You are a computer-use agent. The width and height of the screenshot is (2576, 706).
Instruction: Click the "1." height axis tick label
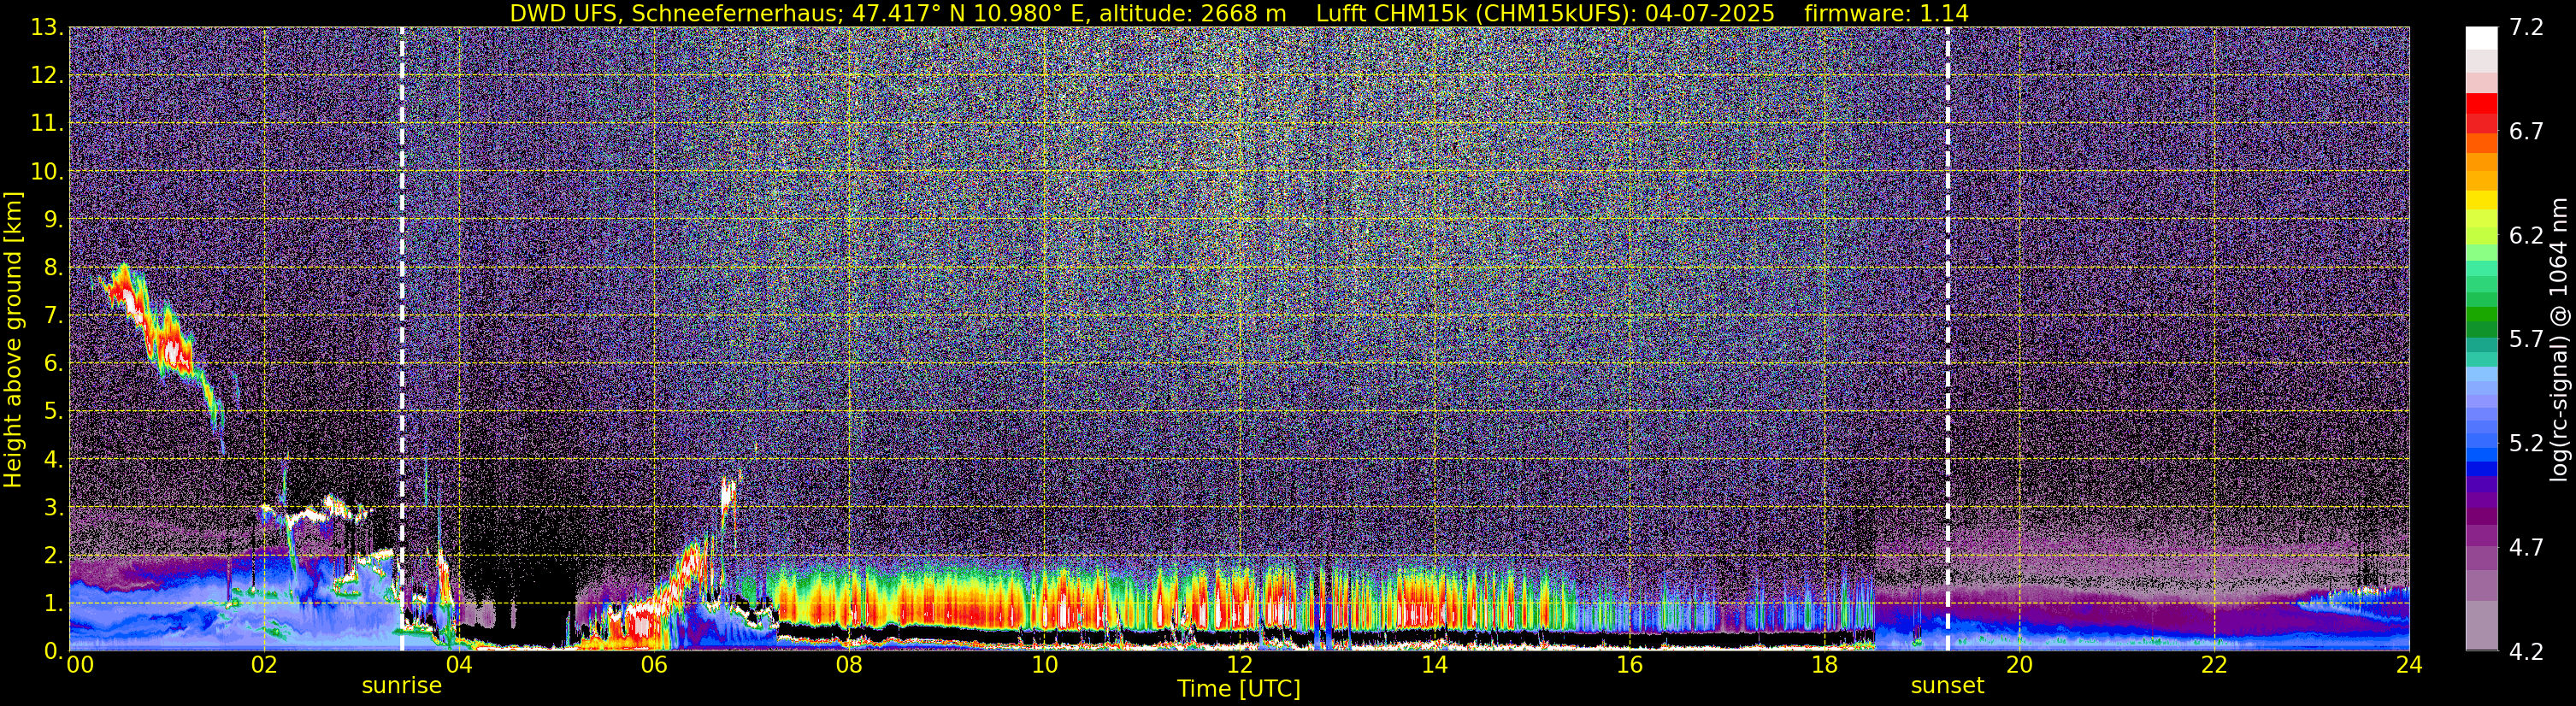click(53, 604)
